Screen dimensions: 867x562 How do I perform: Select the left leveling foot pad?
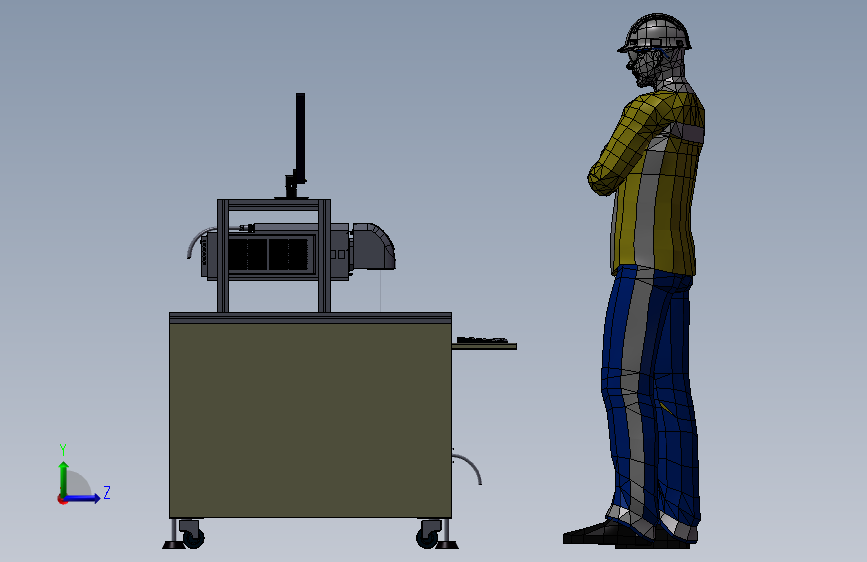[174, 545]
